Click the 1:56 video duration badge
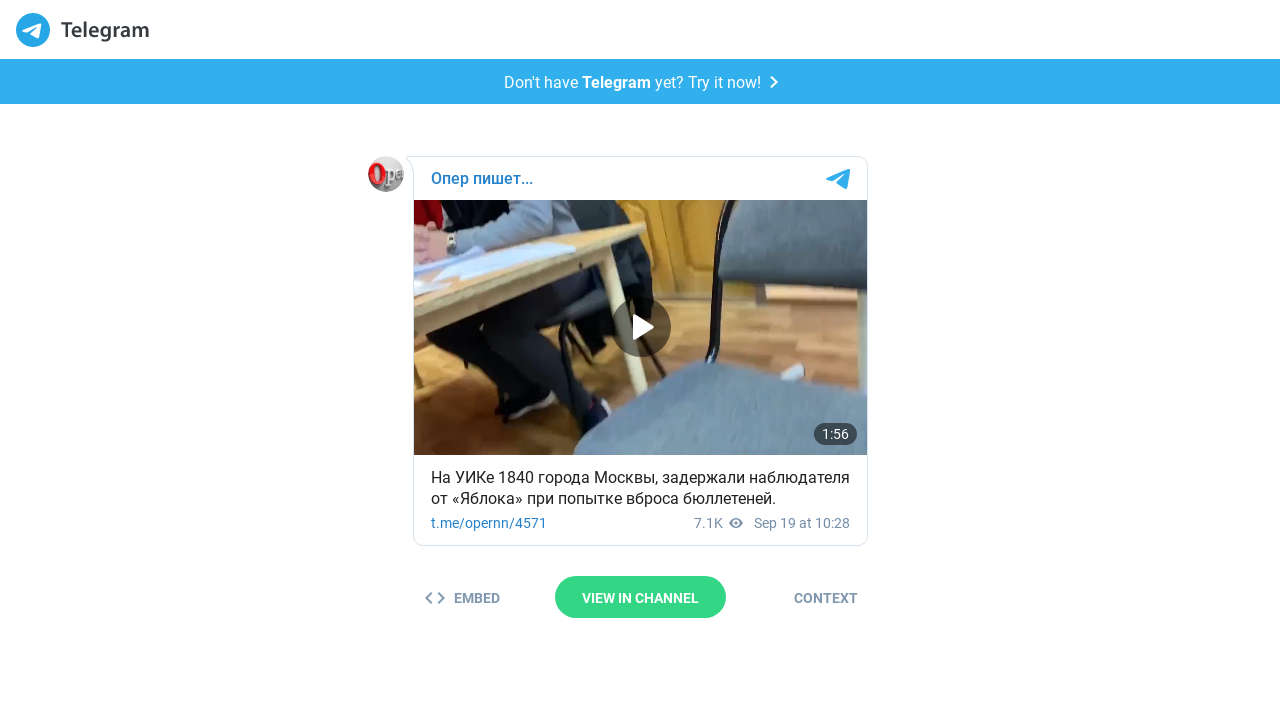 pos(835,434)
